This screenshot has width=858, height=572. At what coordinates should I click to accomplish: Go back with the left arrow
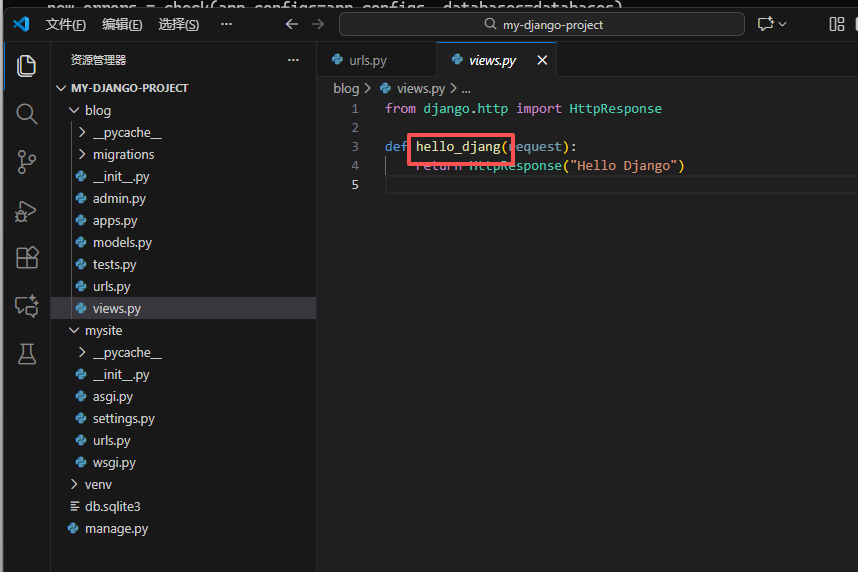[292, 24]
